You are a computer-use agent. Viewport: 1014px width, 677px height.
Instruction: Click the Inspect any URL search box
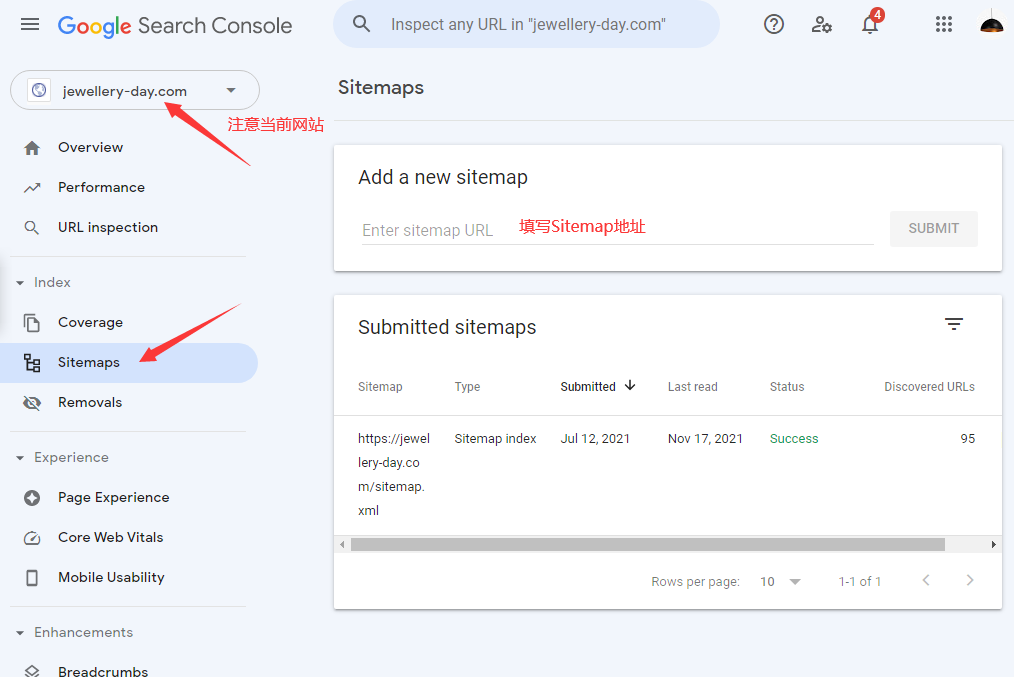tap(527, 25)
